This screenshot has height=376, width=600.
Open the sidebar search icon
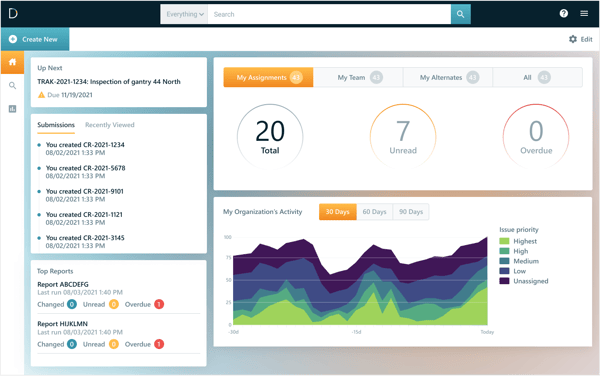tap(13, 86)
